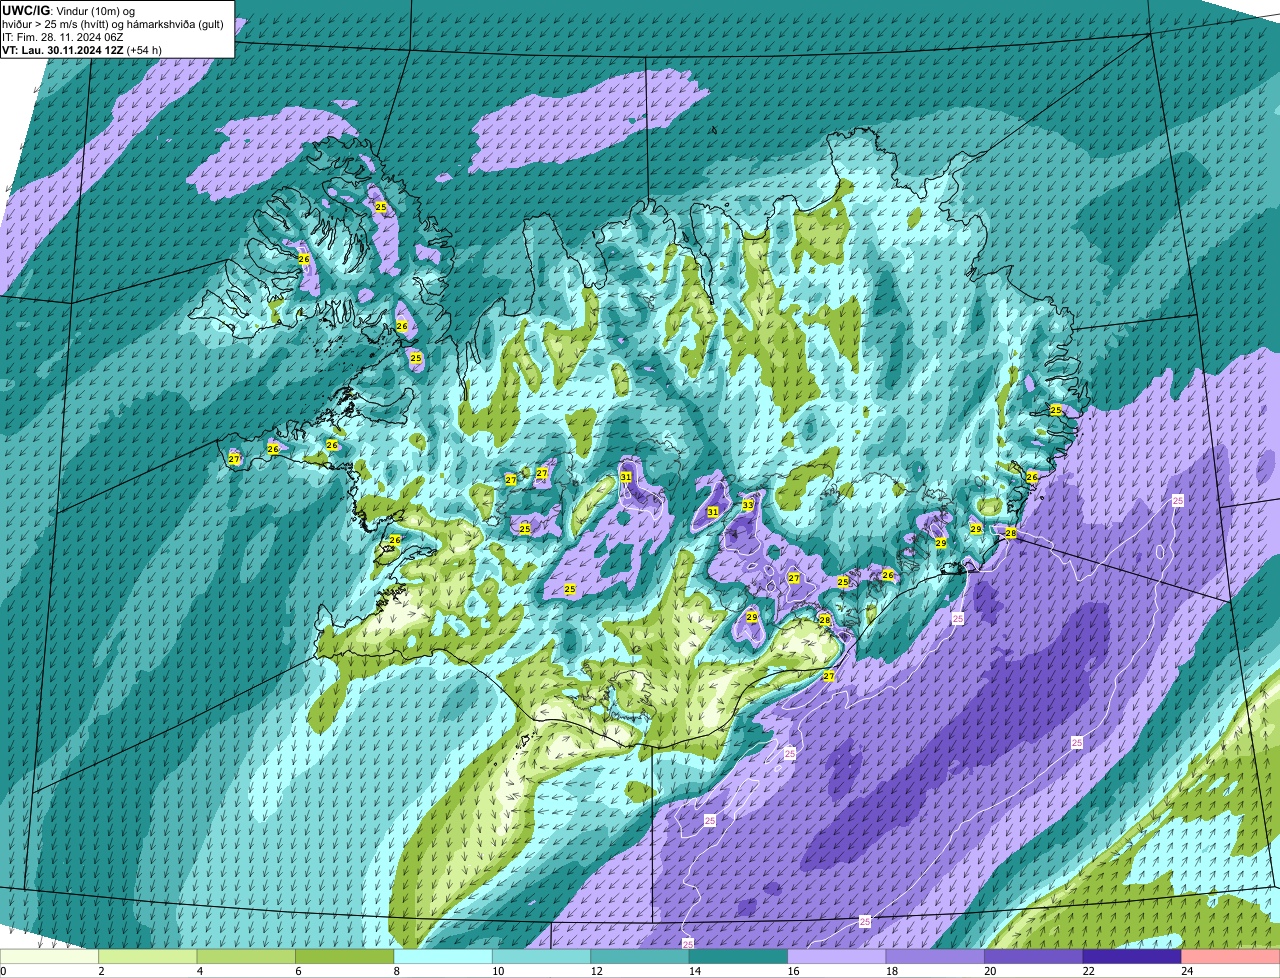The height and width of the screenshot is (978, 1280).
Task: Pick the 12–14 m/s teal legend swatch
Action: (x=641, y=957)
